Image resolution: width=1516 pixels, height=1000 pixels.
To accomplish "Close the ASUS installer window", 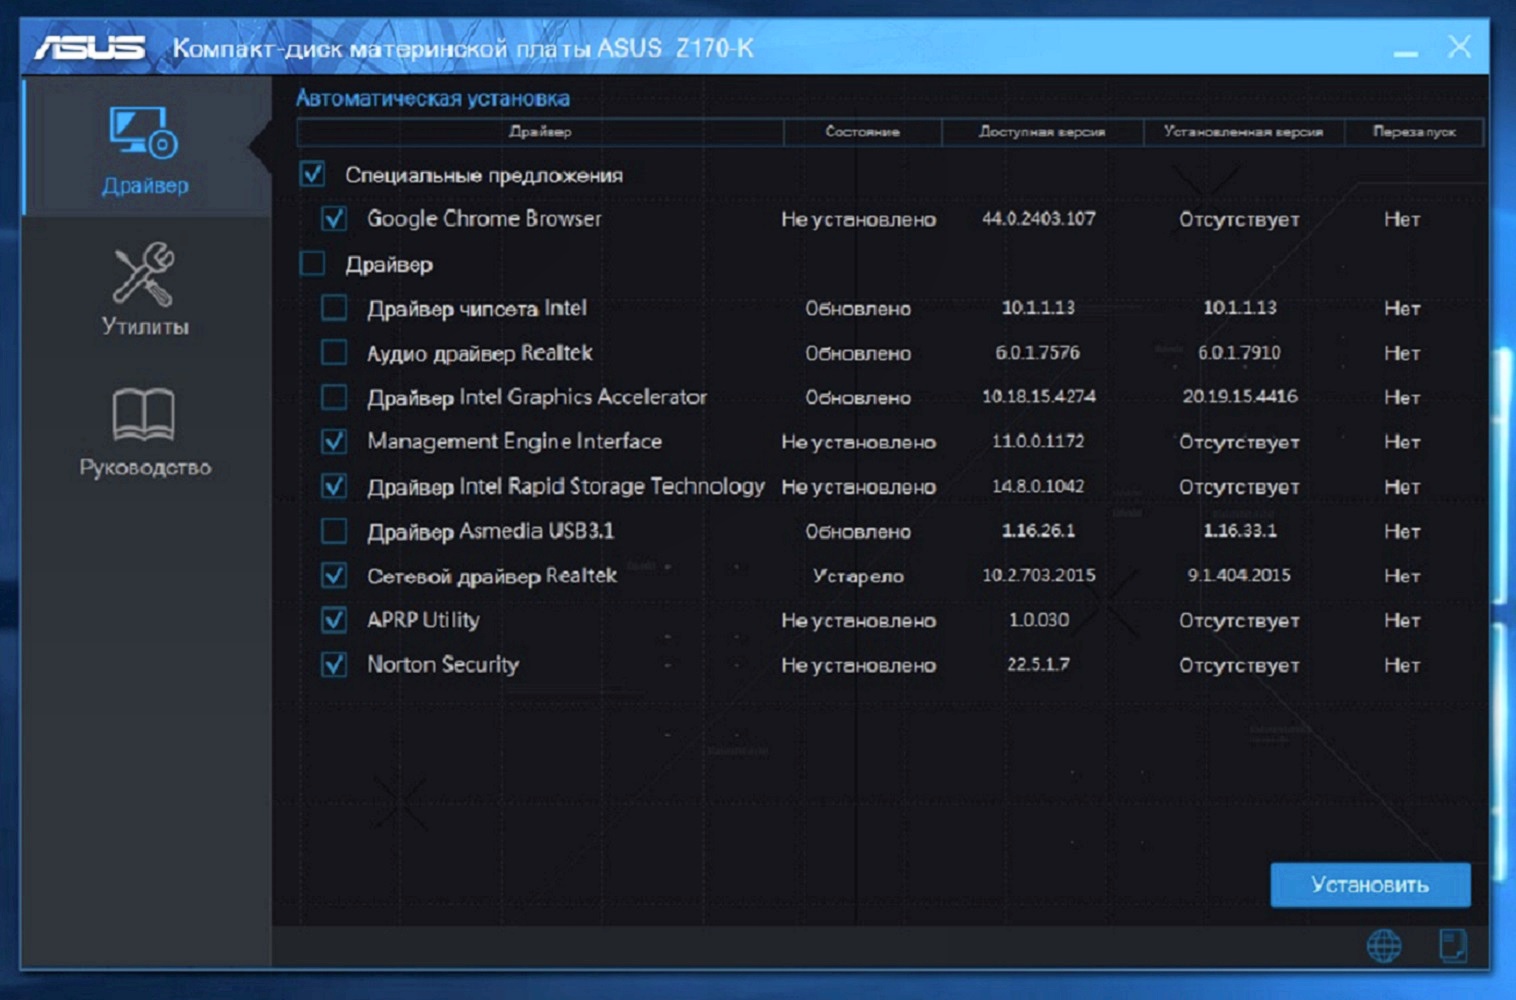I will tap(1459, 46).
